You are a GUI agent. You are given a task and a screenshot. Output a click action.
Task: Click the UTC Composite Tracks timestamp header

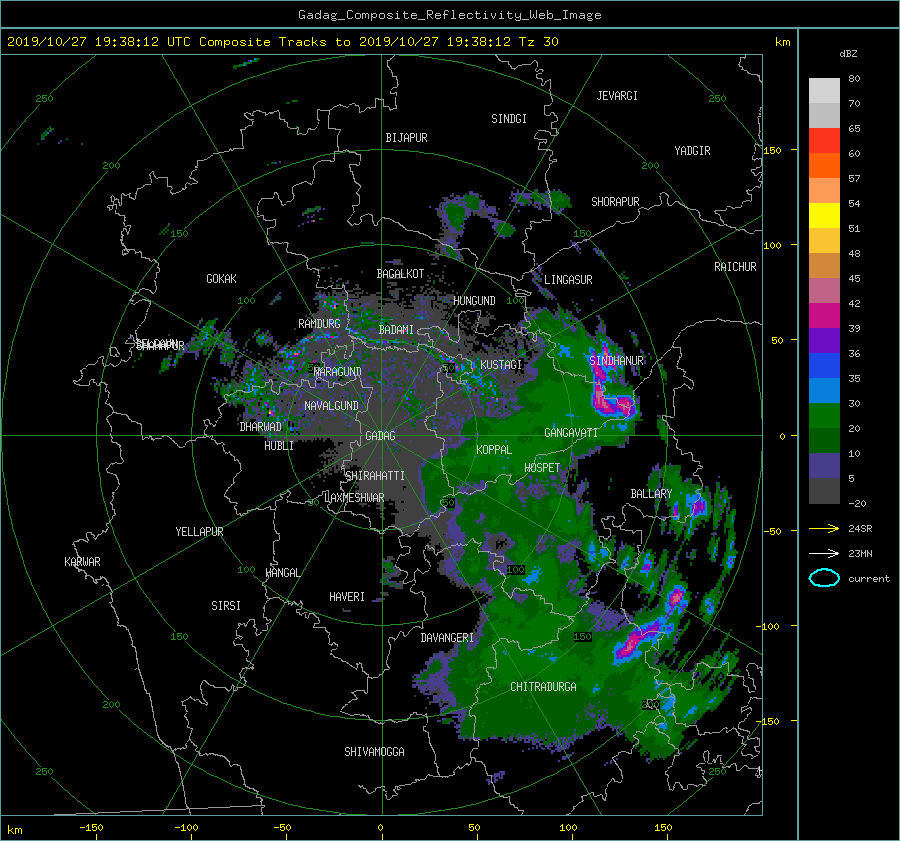click(282, 42)
